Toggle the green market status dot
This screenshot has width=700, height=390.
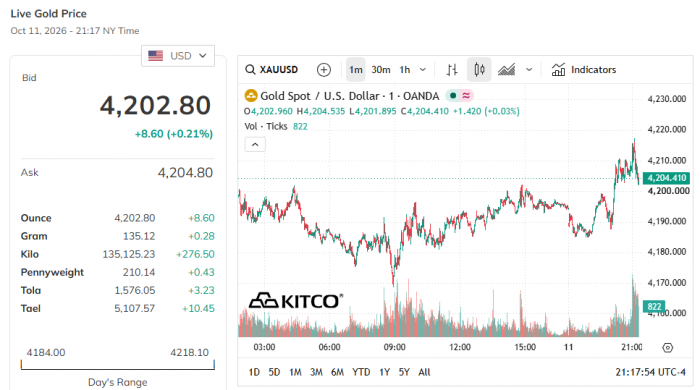453,95
